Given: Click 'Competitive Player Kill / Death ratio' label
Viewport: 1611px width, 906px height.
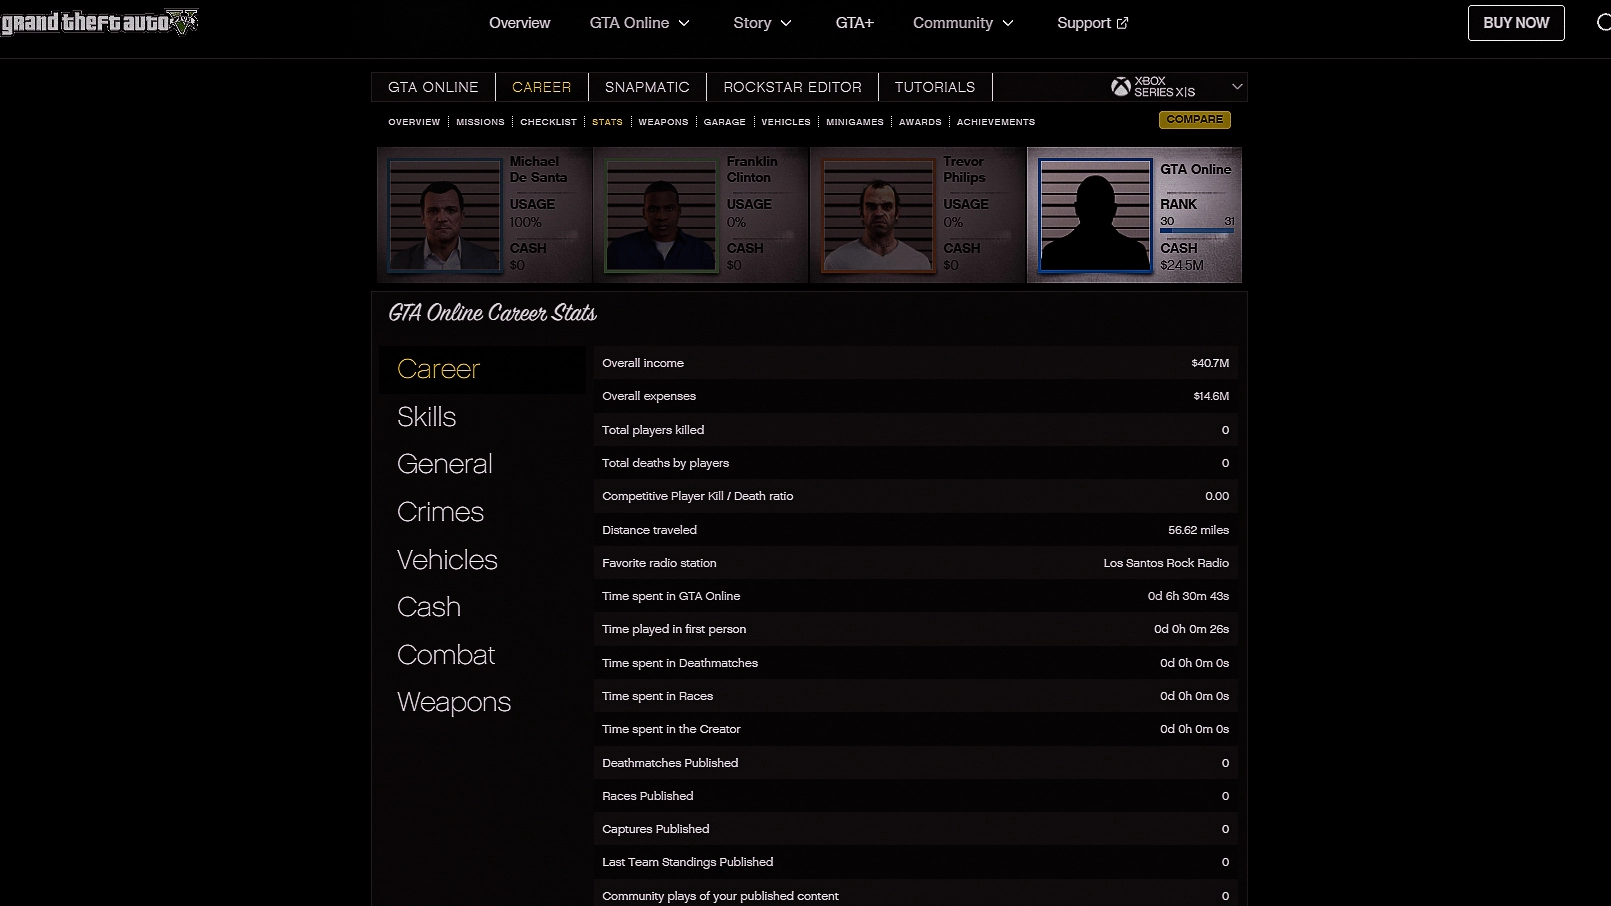Looking at the screenshot, I should (697, 496).
